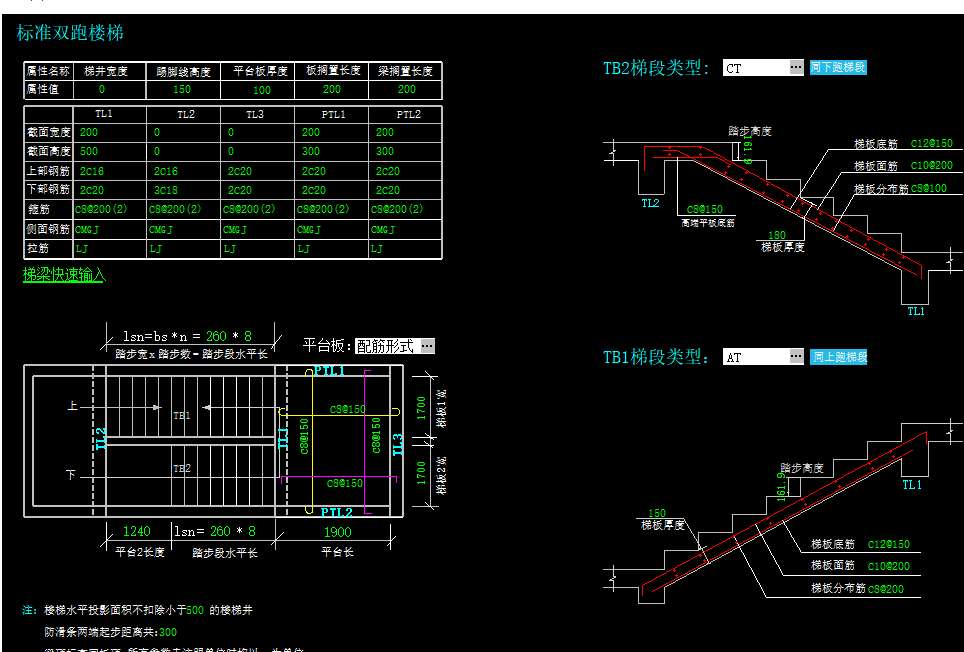Screen dimensions: 964x652
Task: Click the 梯板2宽 value 1700
Action: pos(421,473)
